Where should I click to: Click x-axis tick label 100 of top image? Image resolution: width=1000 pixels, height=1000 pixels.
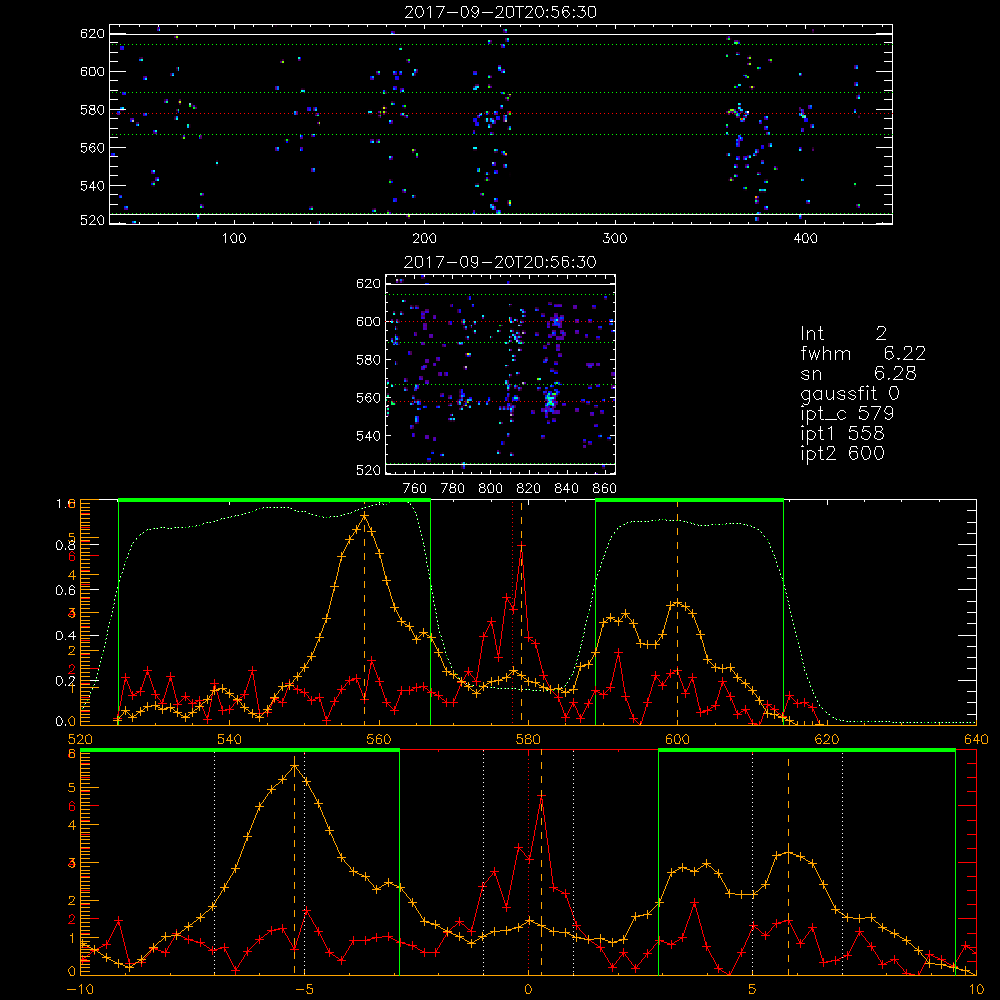pos(234,239)
